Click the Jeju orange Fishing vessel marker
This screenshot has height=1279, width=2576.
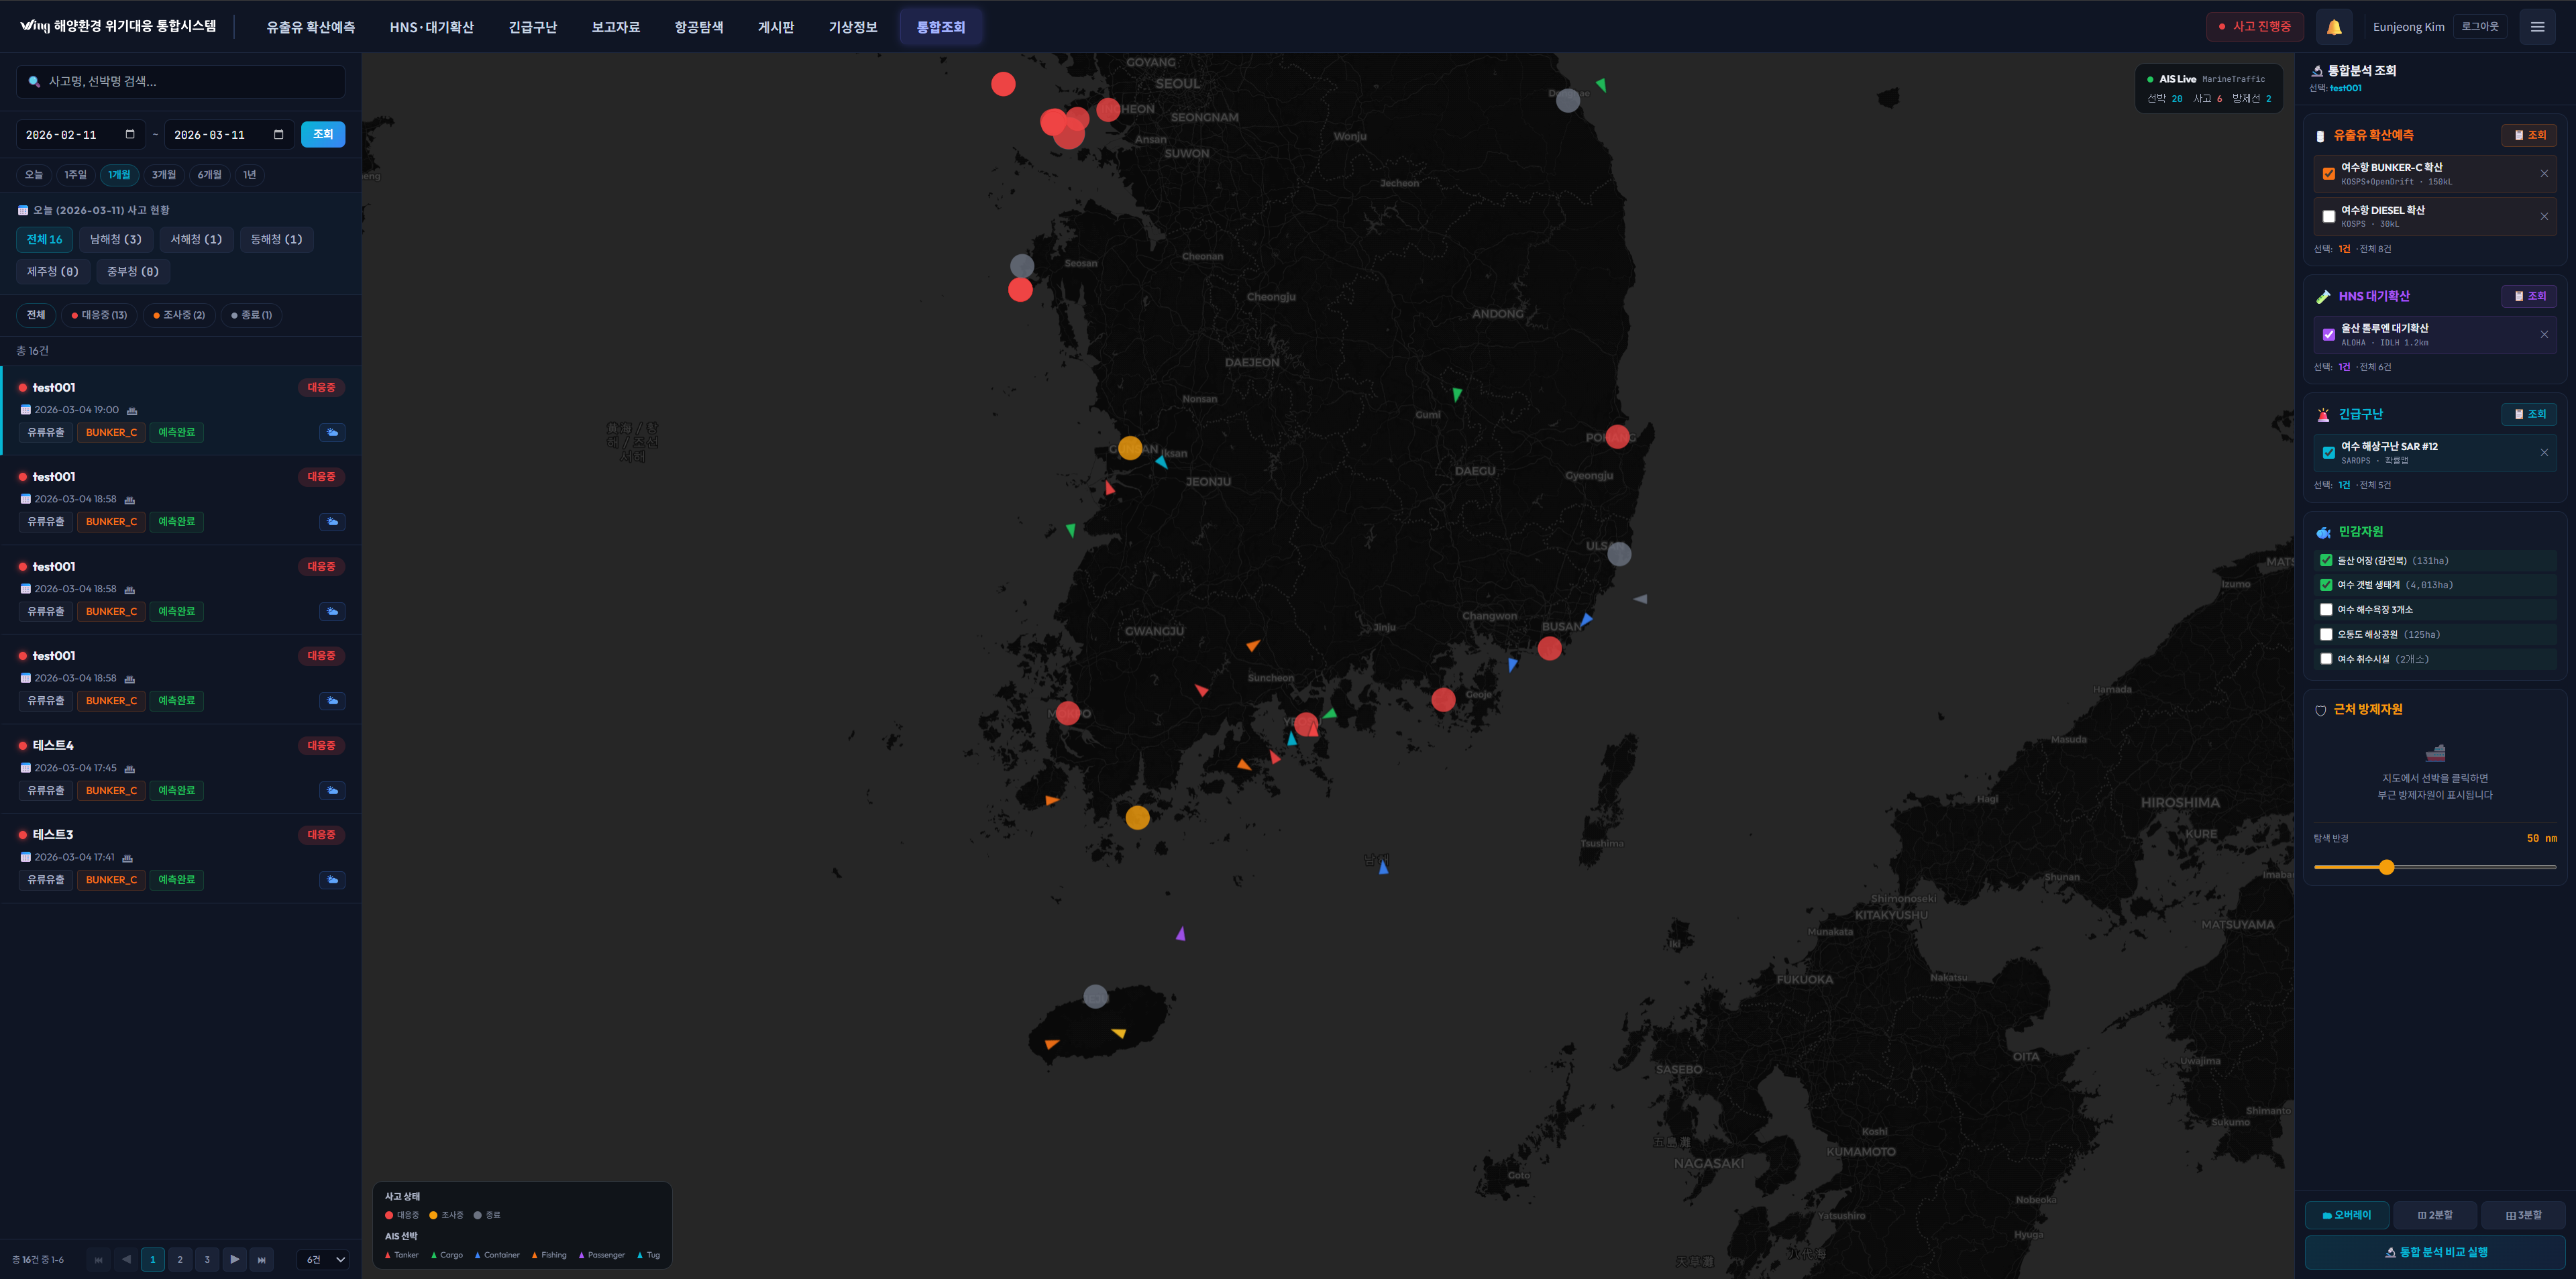click(1051, 1044)
